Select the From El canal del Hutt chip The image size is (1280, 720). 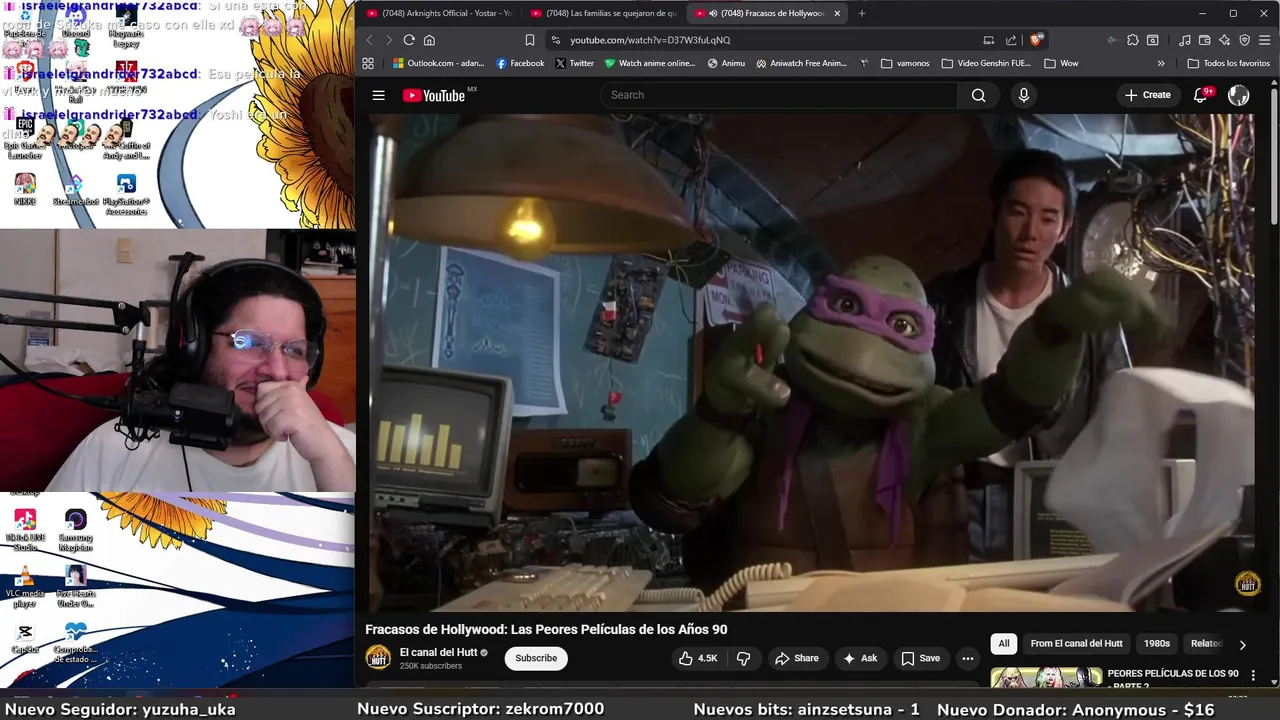[x=1076, y=644]
